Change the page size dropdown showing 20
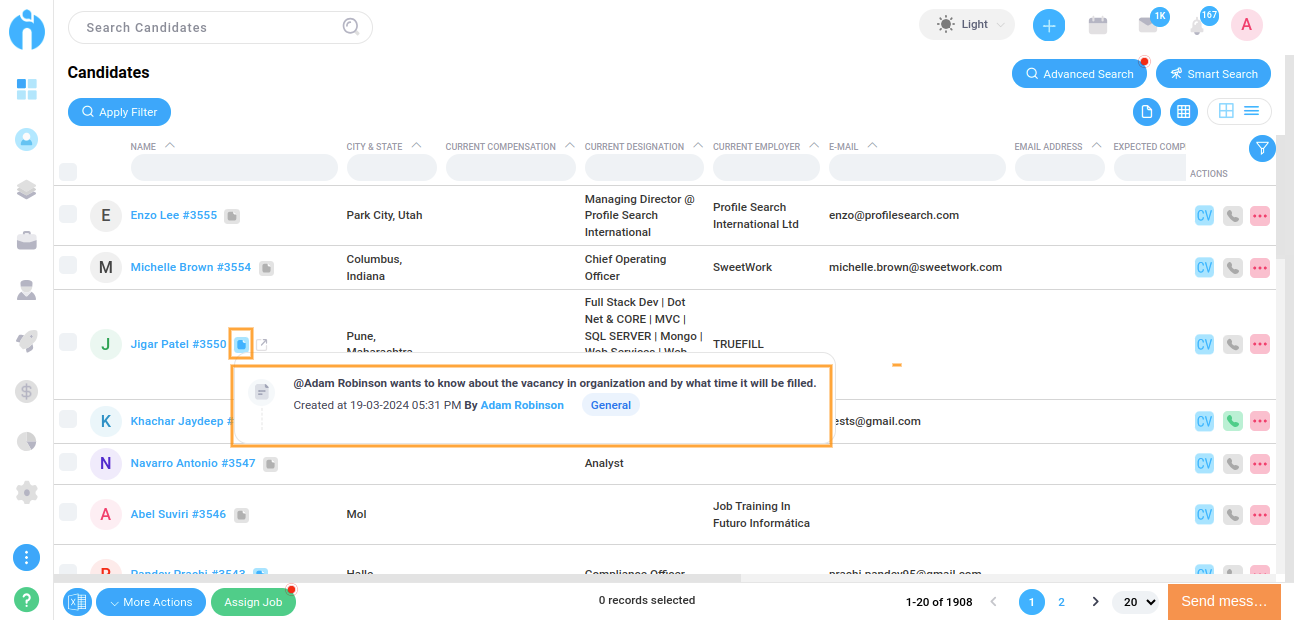This screenshot has width=1294, height=620. point(1139,602)
